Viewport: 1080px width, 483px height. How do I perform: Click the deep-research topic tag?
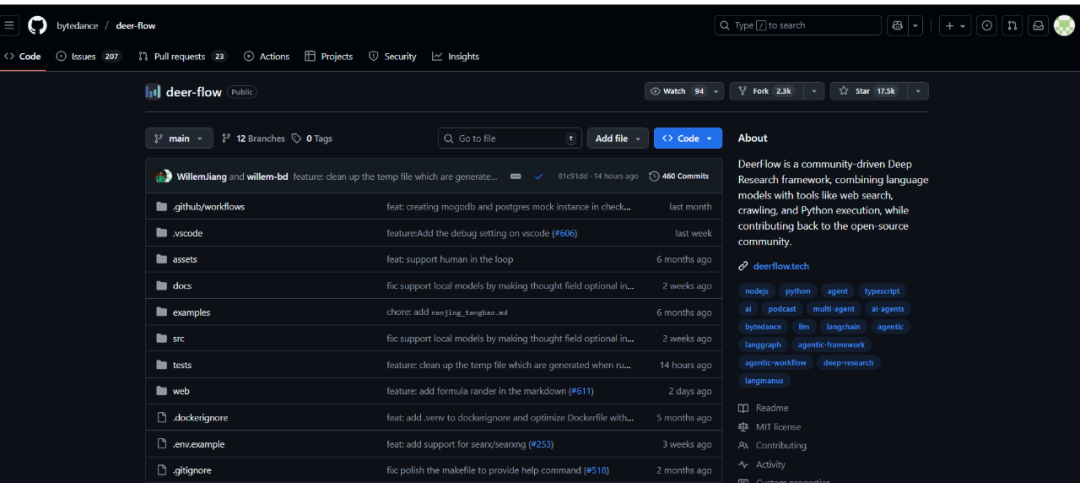[x=848, y=362]
